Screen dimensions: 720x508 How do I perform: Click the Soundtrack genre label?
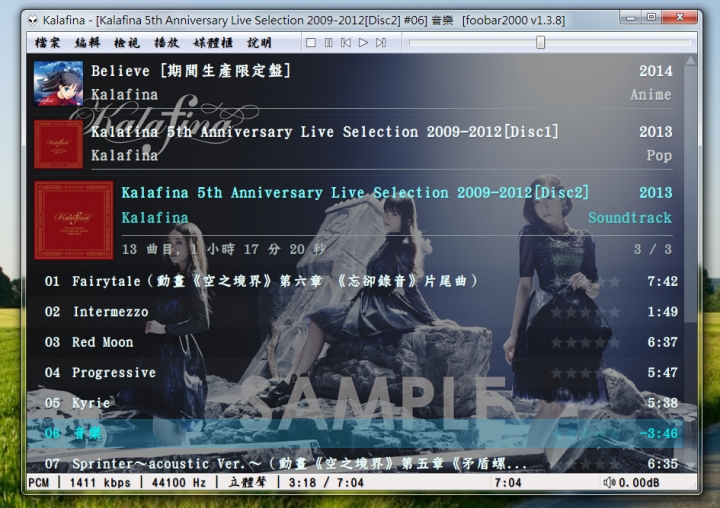coord(630,218)
